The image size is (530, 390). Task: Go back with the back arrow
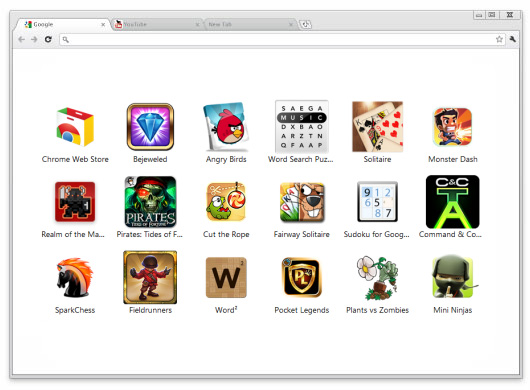22,40
